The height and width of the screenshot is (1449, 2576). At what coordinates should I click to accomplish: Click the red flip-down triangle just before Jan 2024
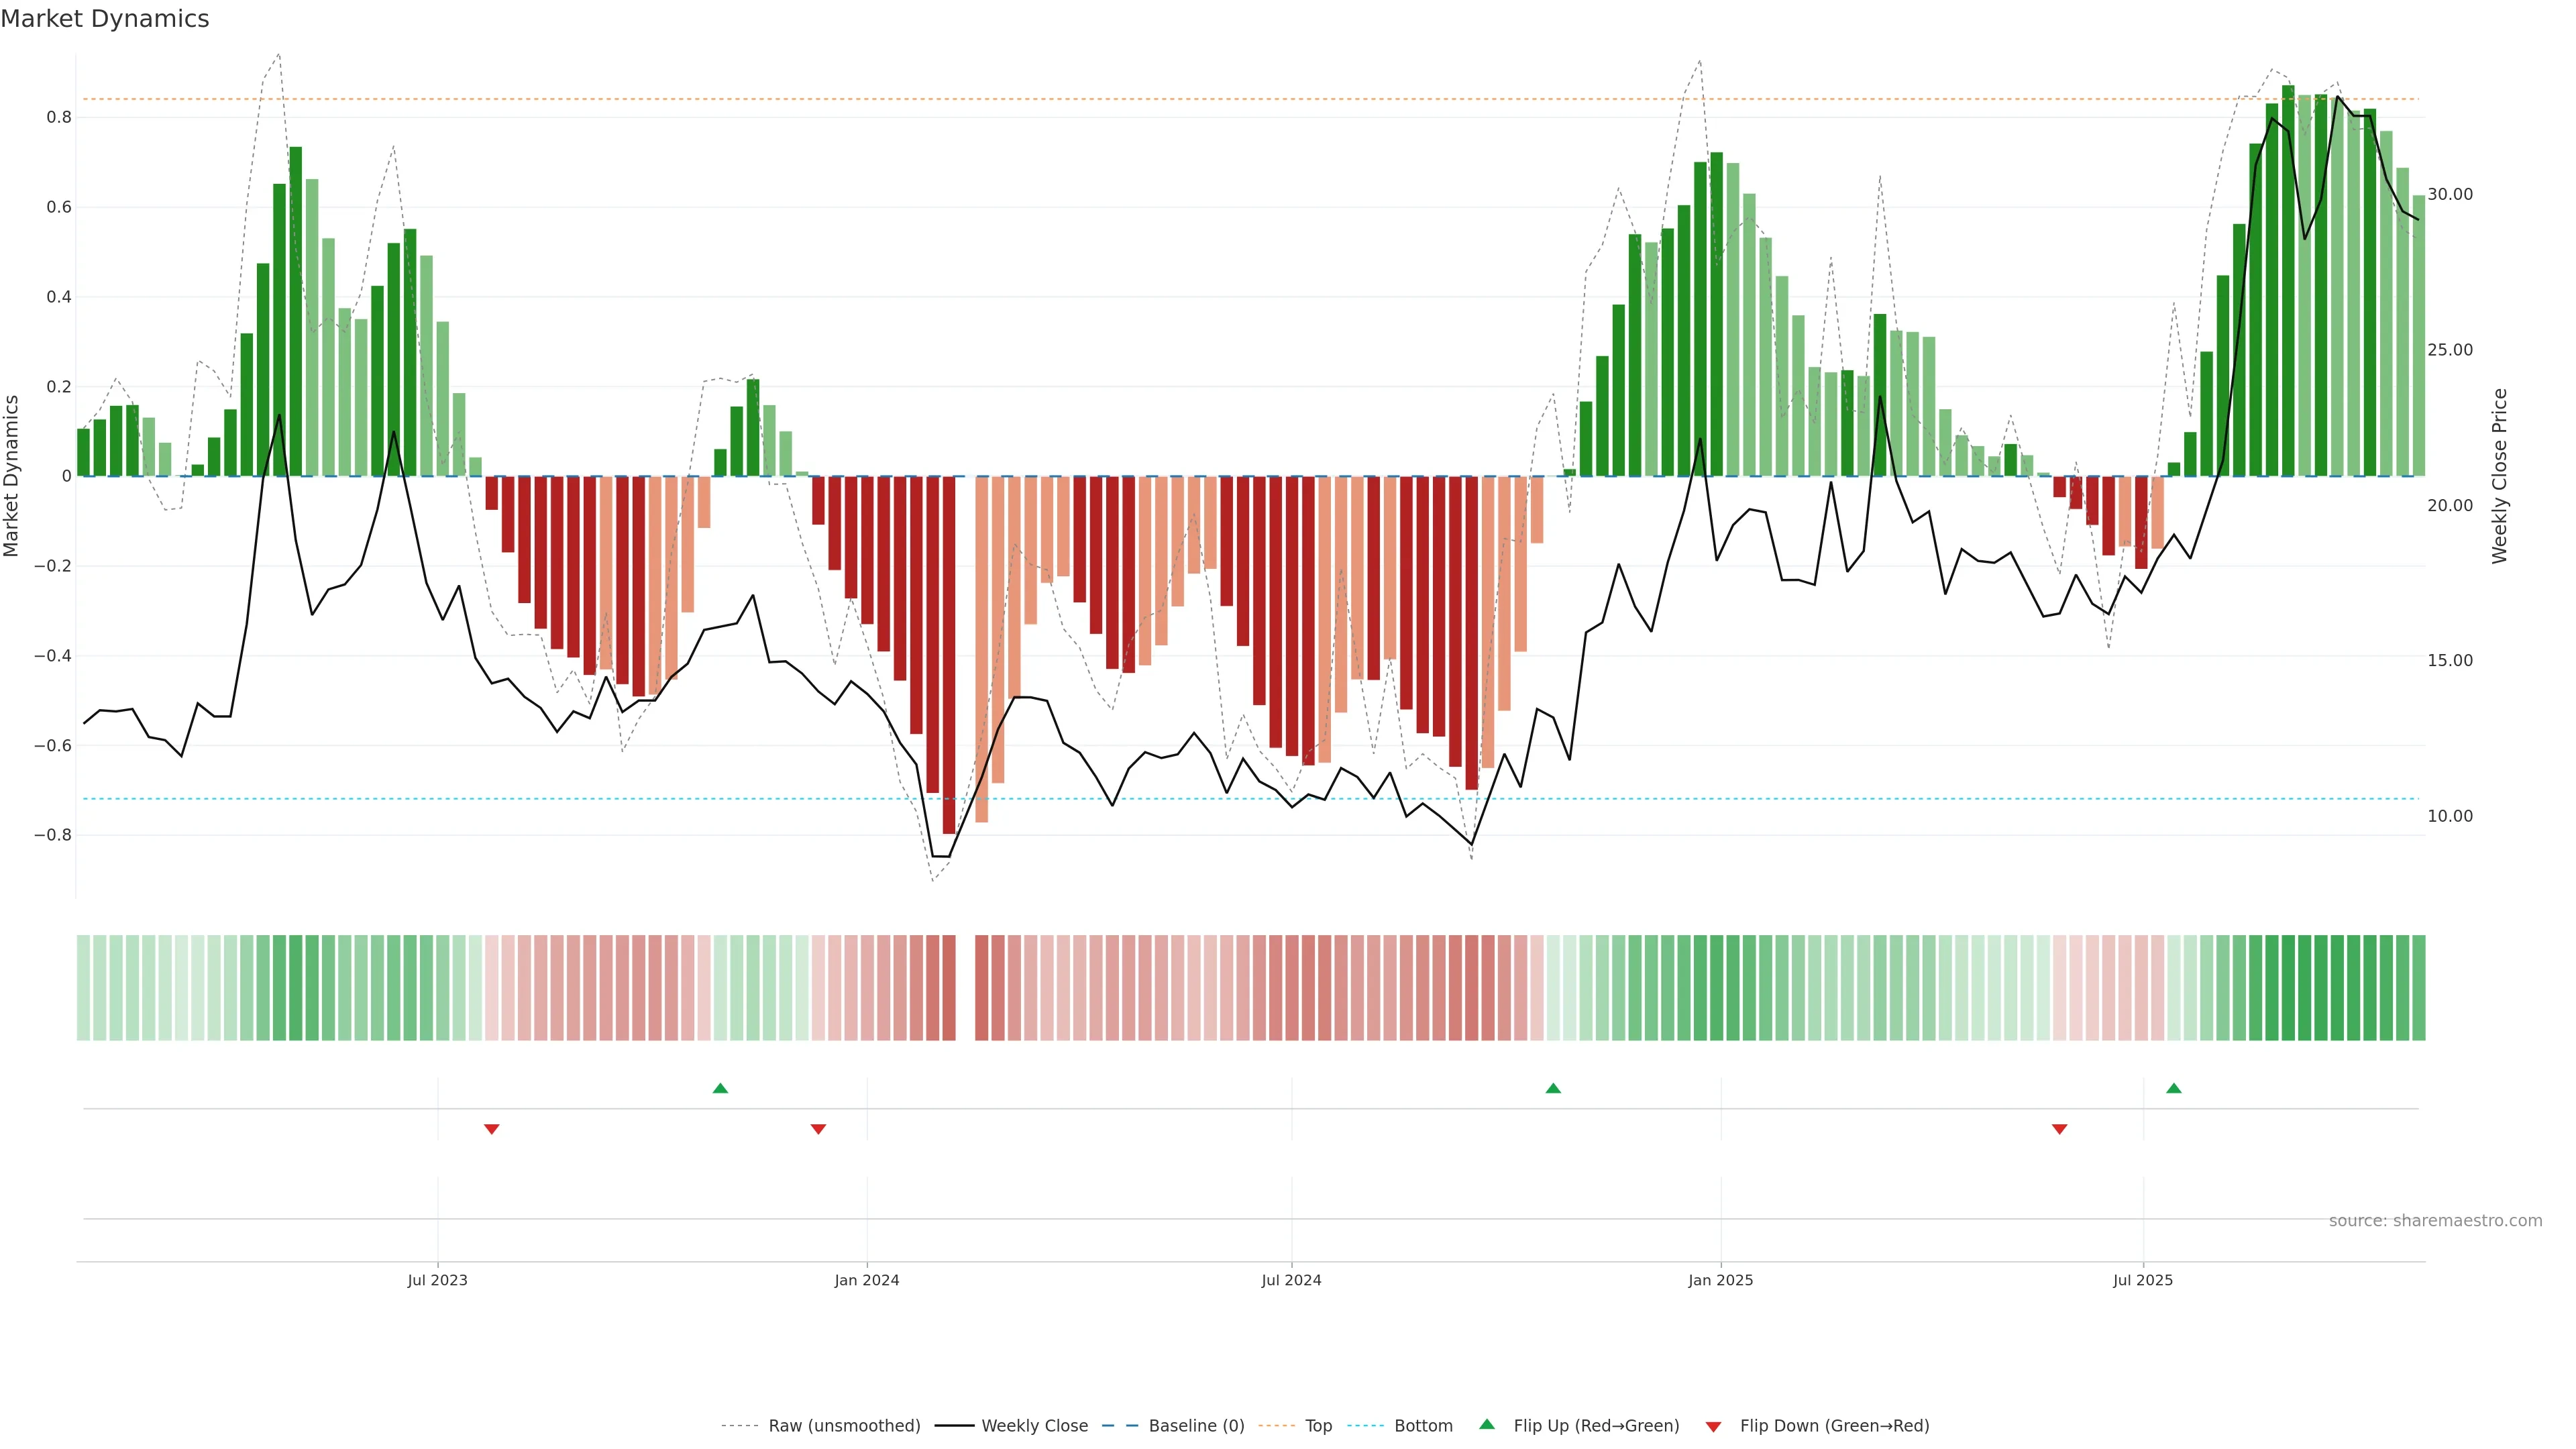click(x=818, y=1129)
